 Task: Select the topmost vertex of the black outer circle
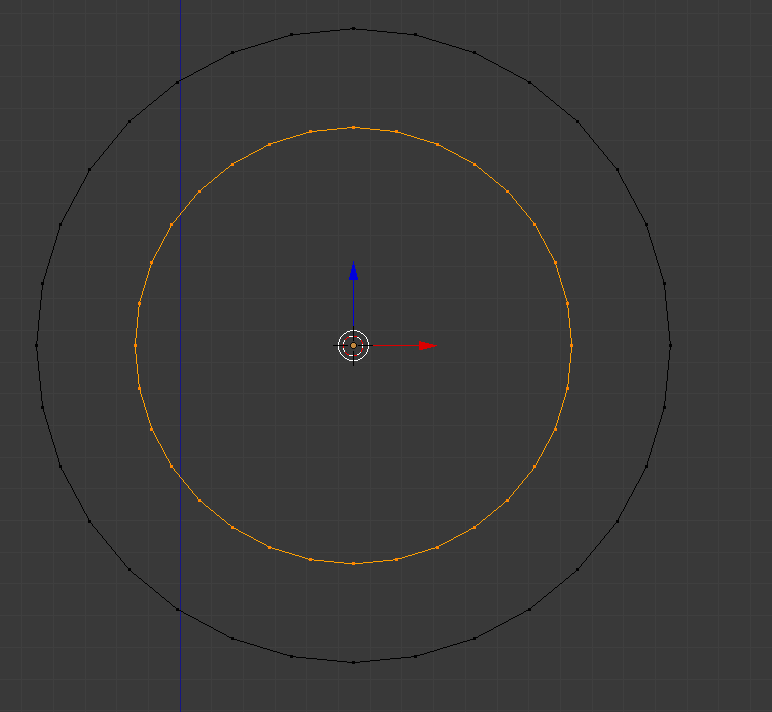click(354, 29)
